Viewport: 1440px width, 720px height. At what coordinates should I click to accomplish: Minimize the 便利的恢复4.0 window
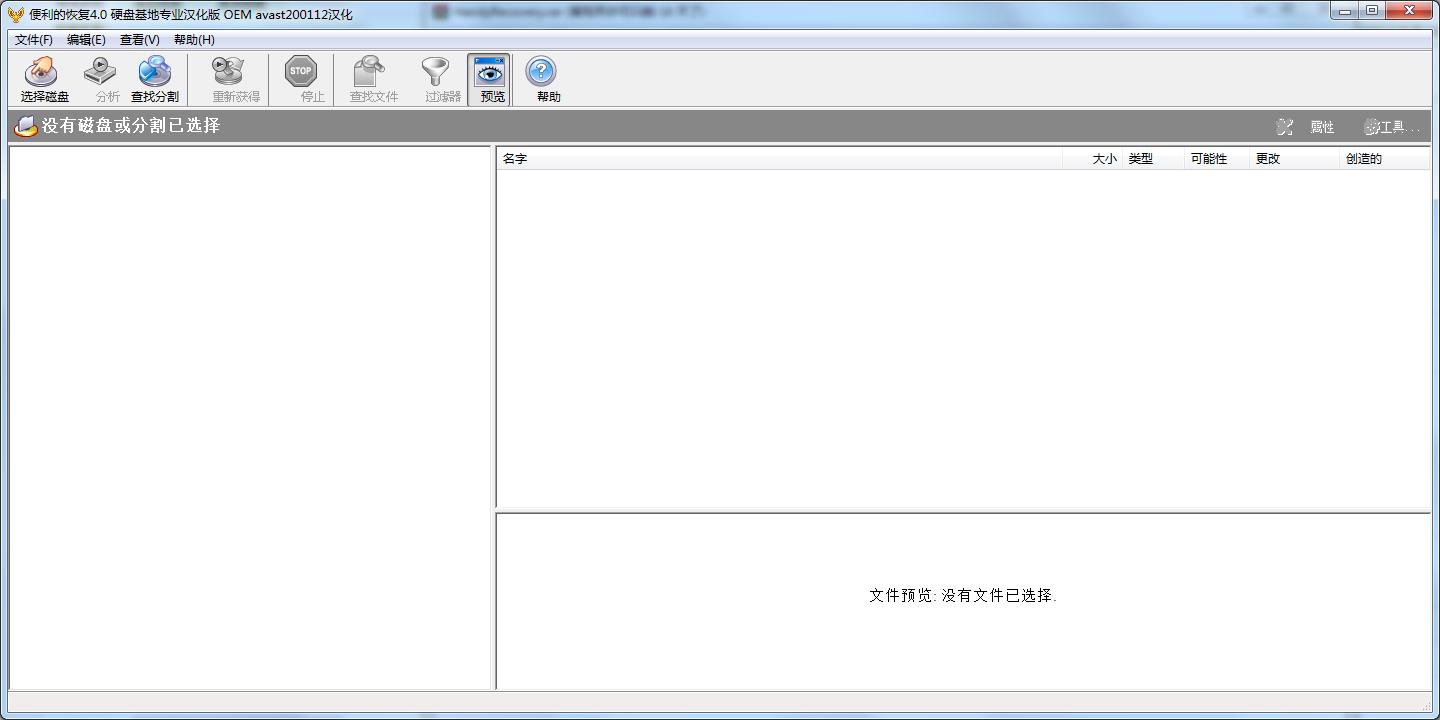coord(1345,11)
